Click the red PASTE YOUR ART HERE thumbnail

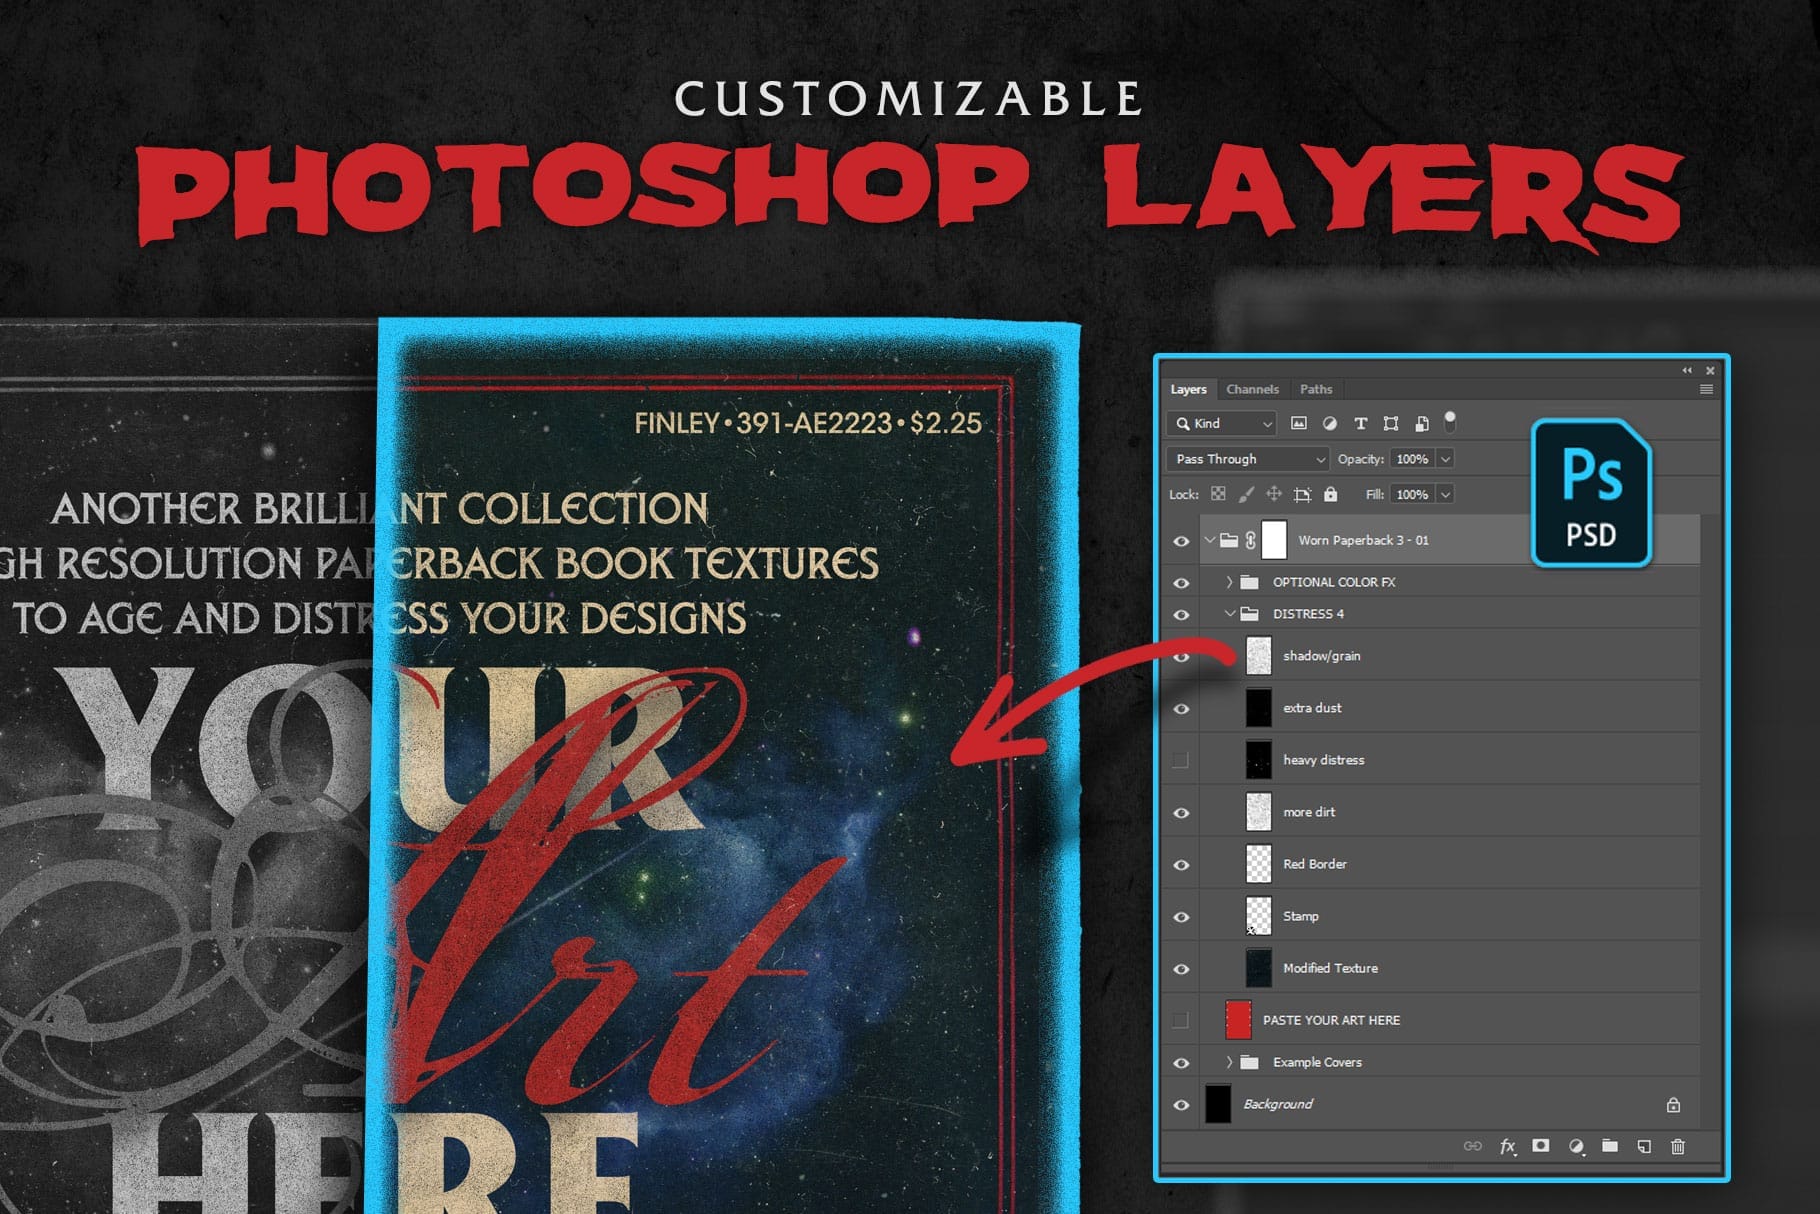(x=1238, y=1020)
